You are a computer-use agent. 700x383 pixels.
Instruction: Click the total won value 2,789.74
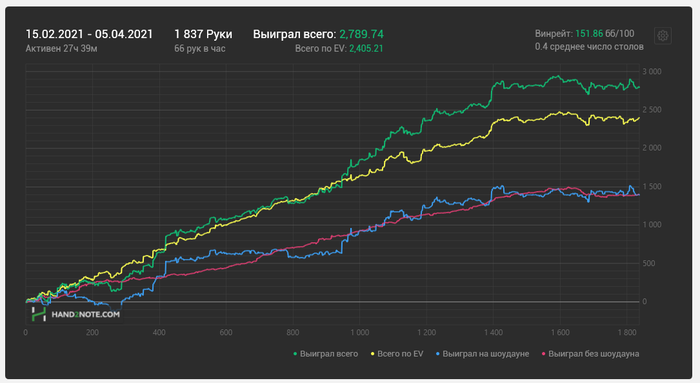361,34
